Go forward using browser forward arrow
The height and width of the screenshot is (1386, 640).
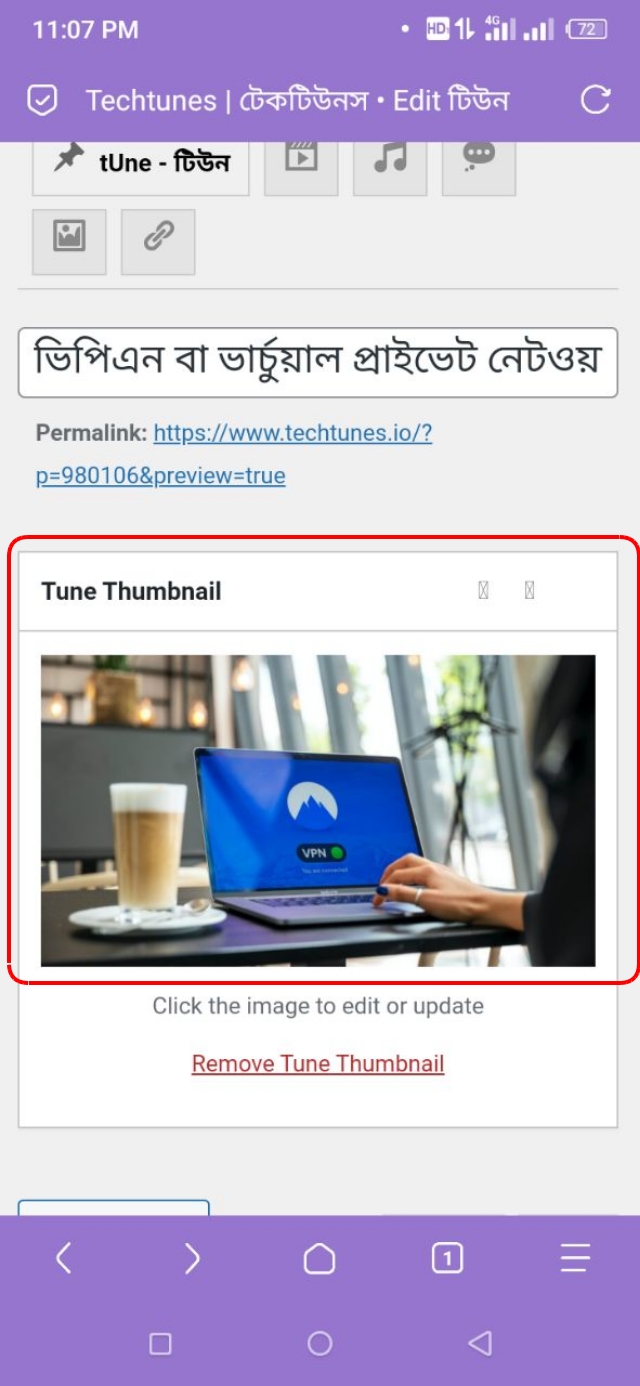[x=192, y=1258]
